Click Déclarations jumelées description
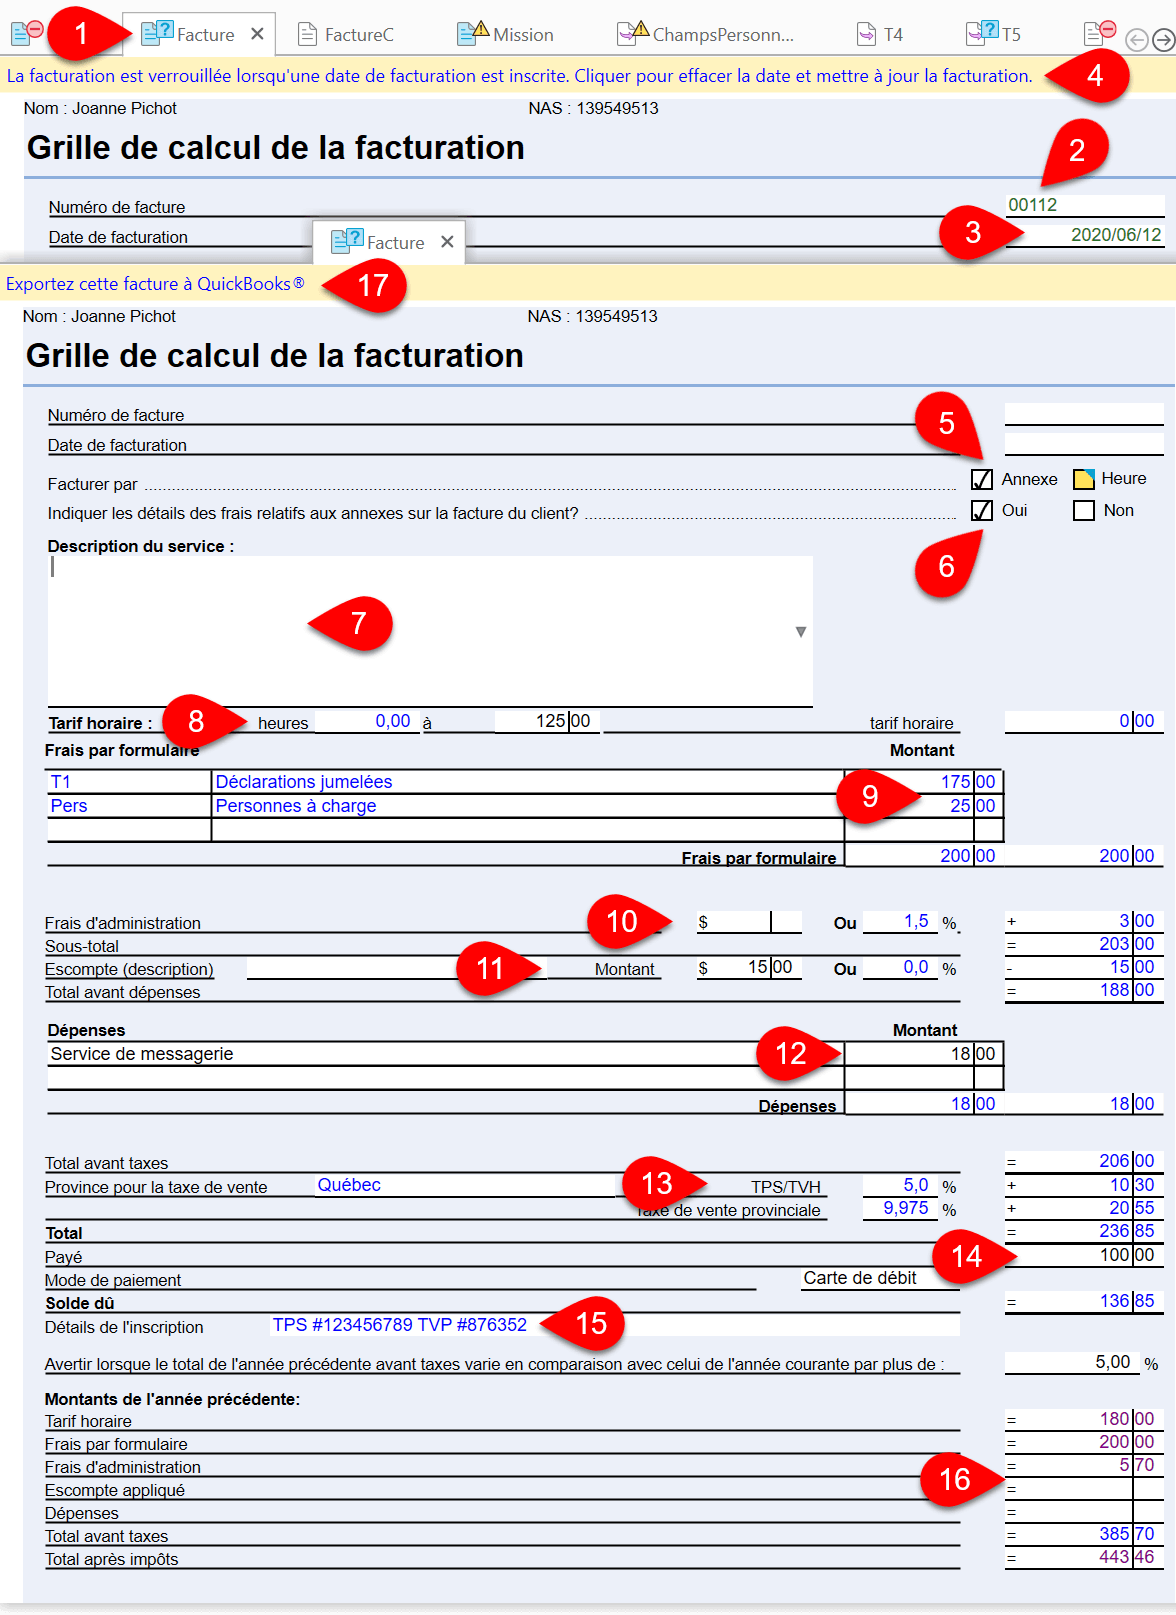 528,782
